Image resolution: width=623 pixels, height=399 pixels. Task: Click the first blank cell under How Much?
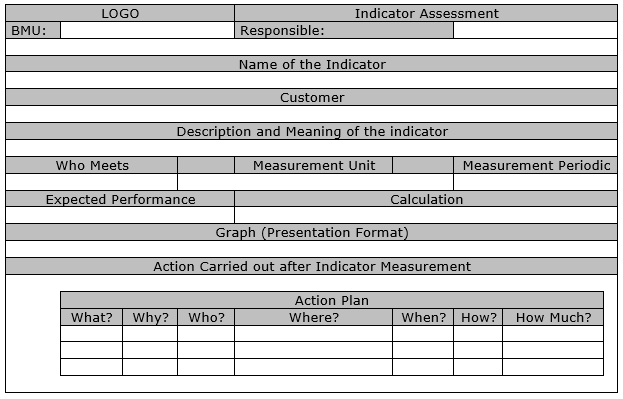553,333
